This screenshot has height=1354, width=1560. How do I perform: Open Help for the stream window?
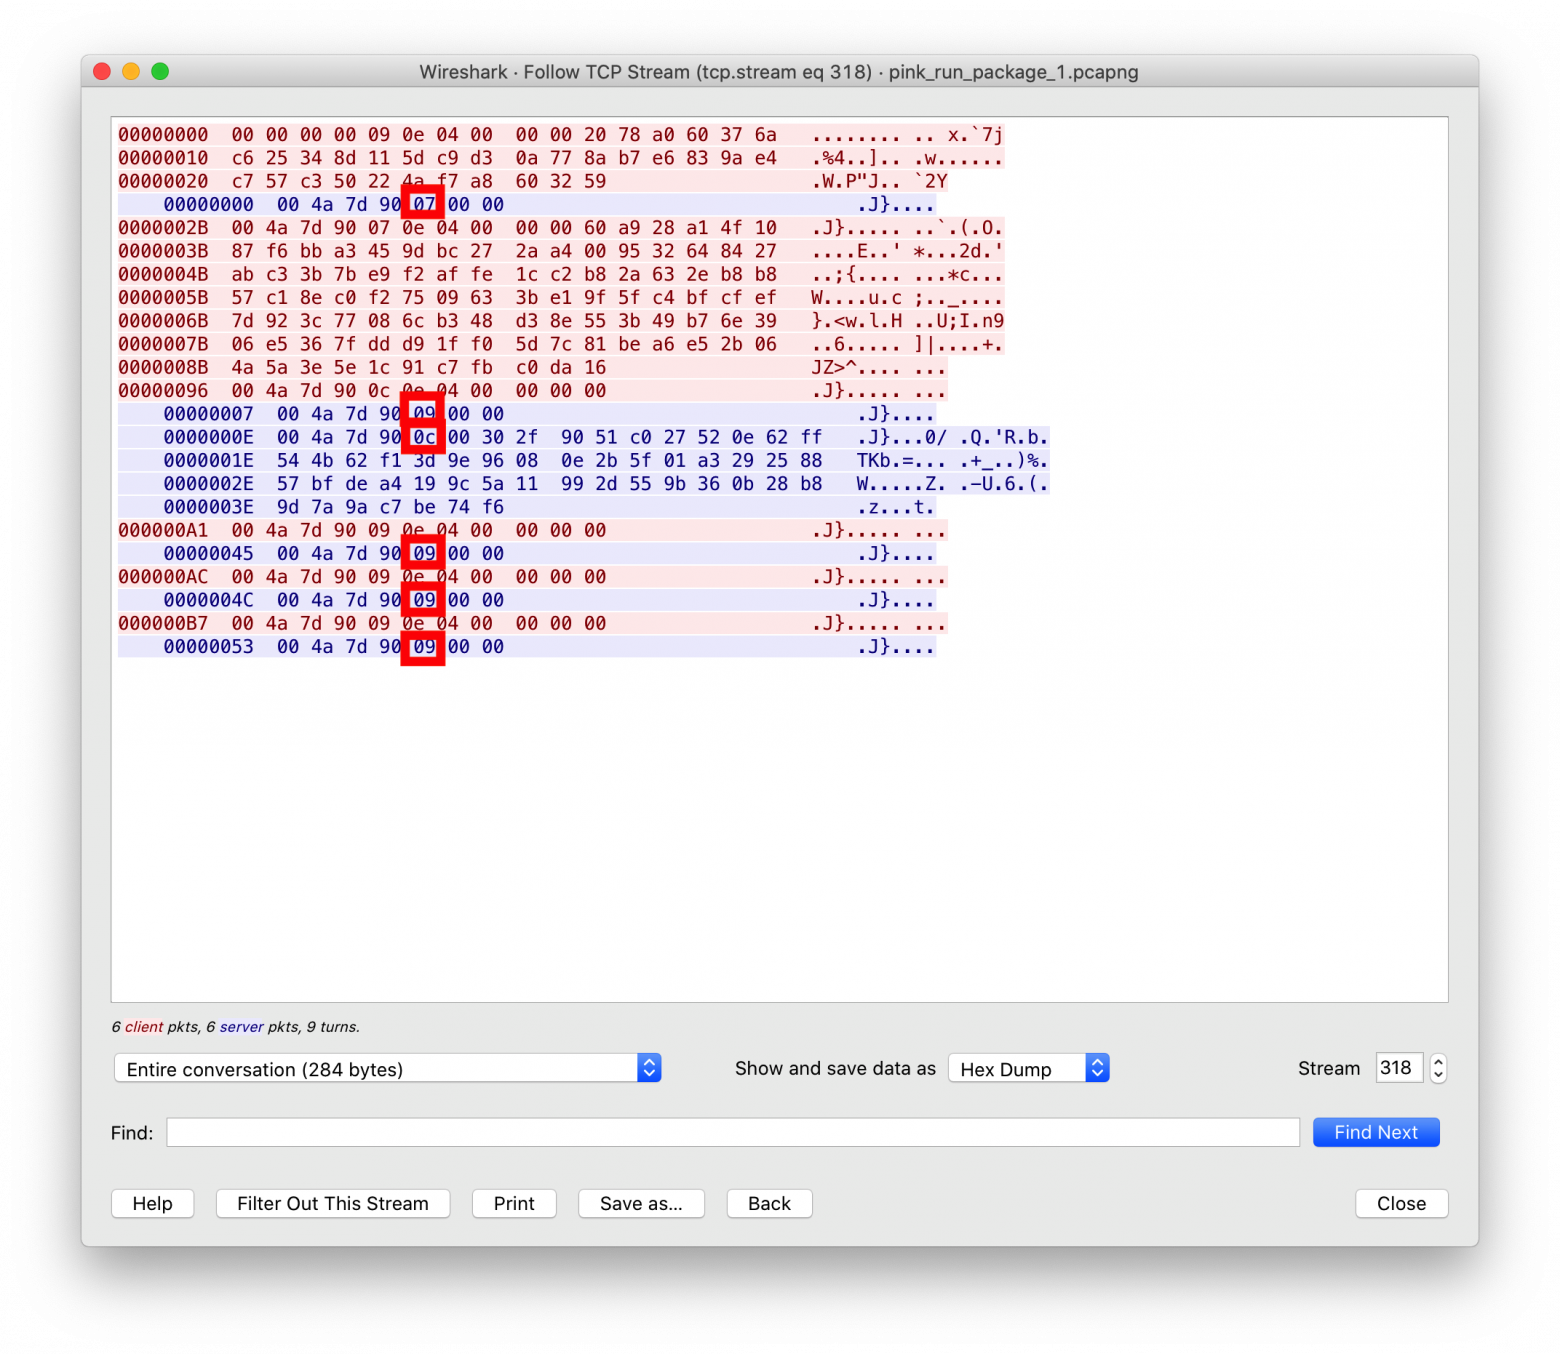[x=152, y=1203]
